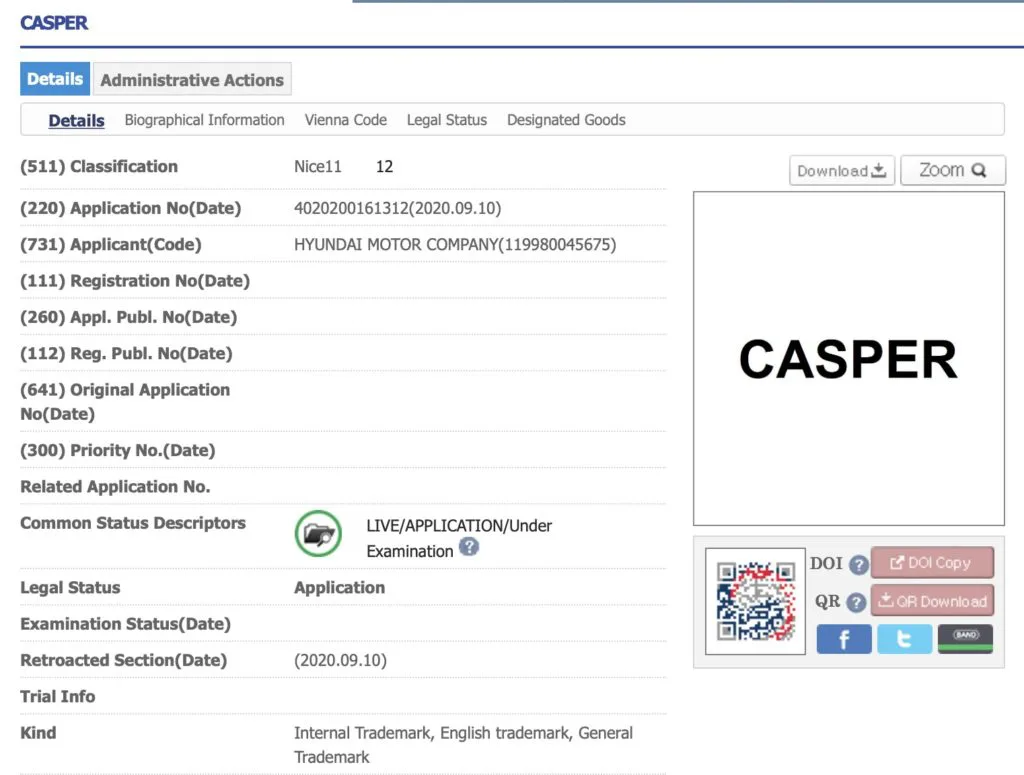Click the (731) Applicant(Code) label
The height and width of the screenshot is (775, 1024).
pos(111,245)
